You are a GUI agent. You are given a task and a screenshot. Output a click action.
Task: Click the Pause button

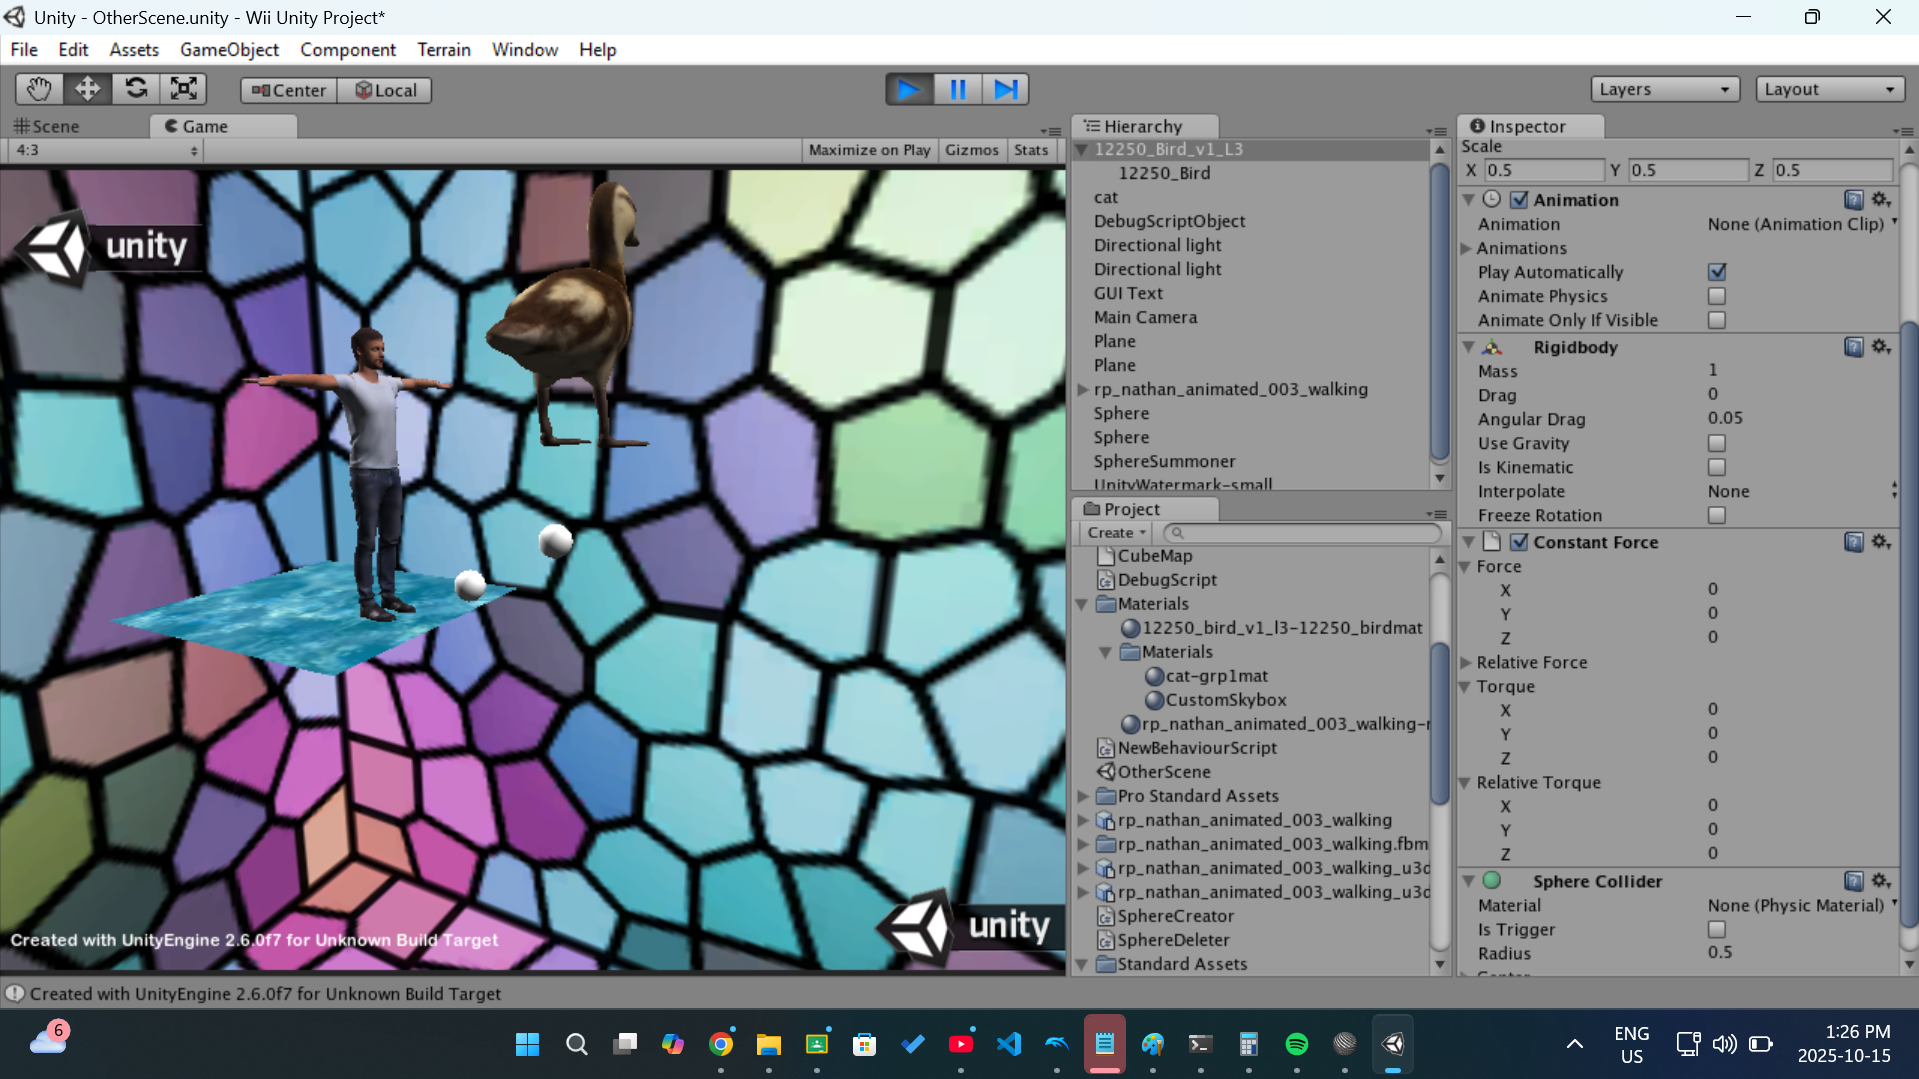pos(957,90)
